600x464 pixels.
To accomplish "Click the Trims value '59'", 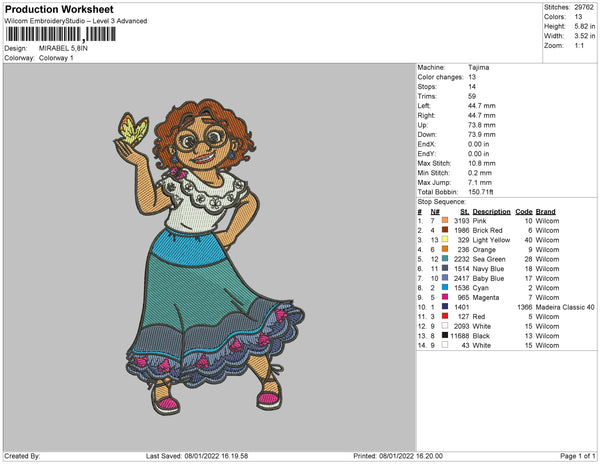I will click(x=472, y=96).
